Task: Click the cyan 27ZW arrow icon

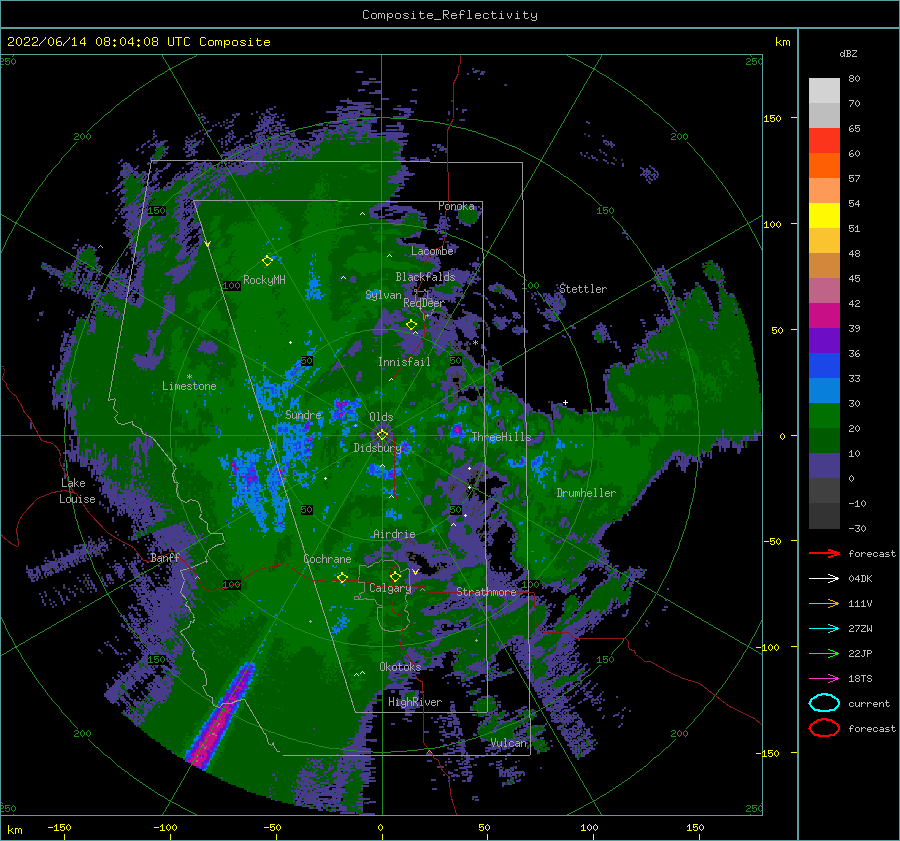Action: click(824, 629)
